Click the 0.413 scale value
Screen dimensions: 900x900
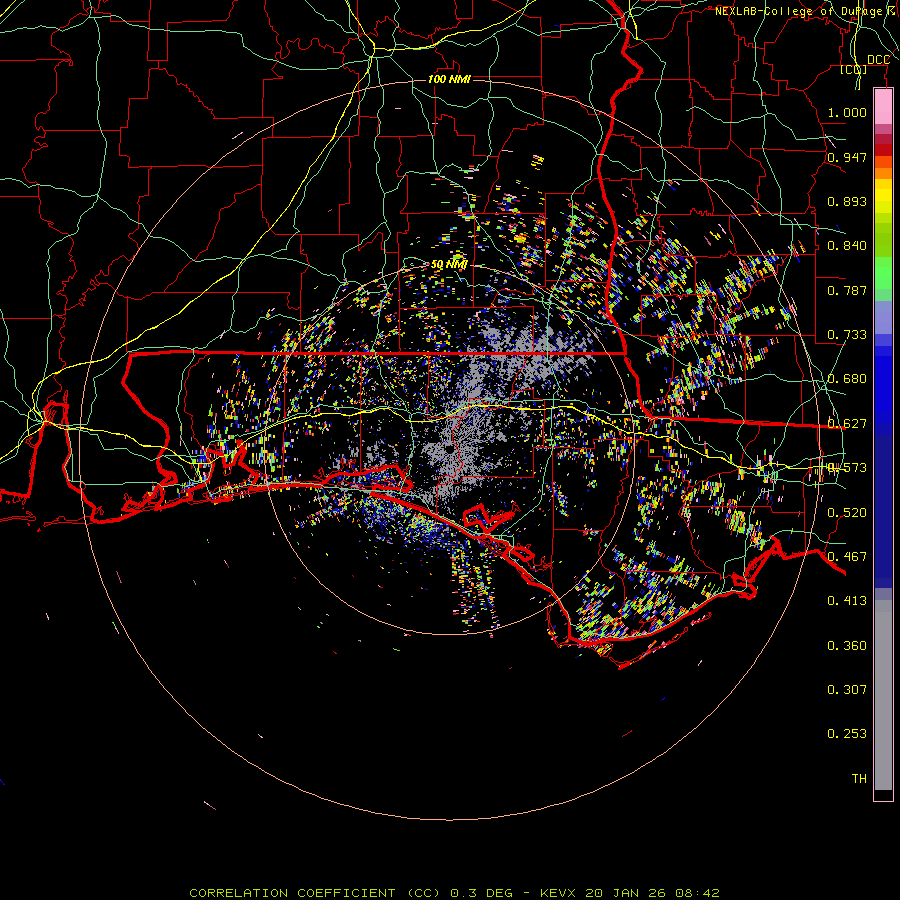click(x=847, y=601)
